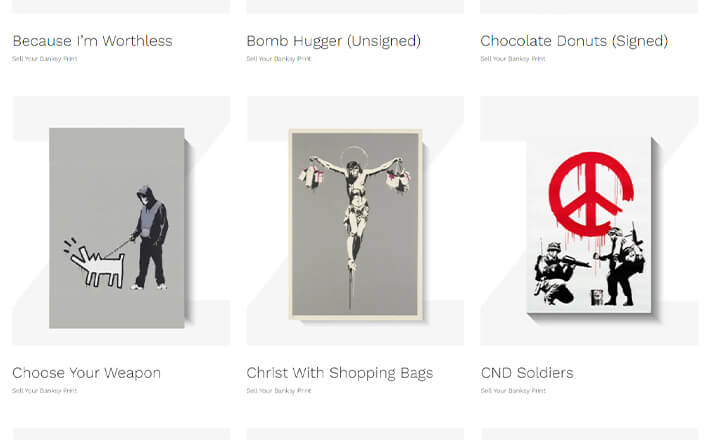Image resolution: width=710 pixels, height=440 pixels.
Task: Click the Because I'm Worthless title
Action: click(92, 41)
